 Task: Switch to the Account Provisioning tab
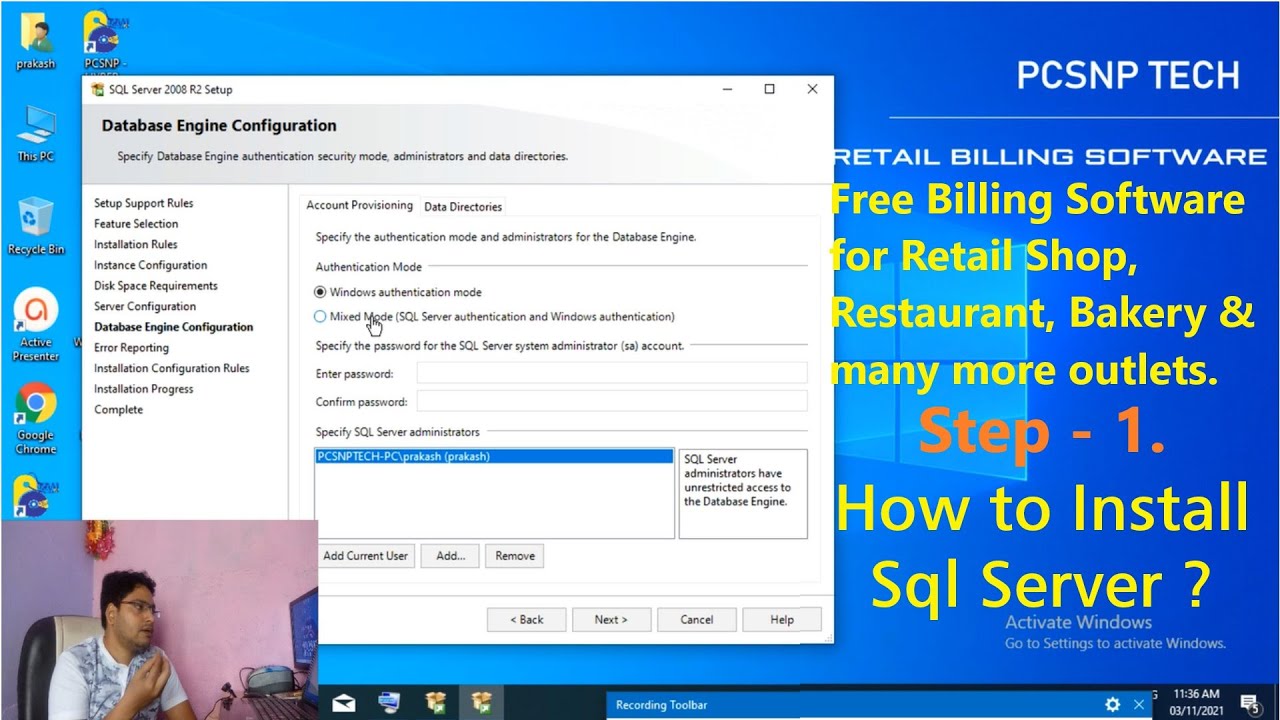pyautogui.click(x=359, y=205)
